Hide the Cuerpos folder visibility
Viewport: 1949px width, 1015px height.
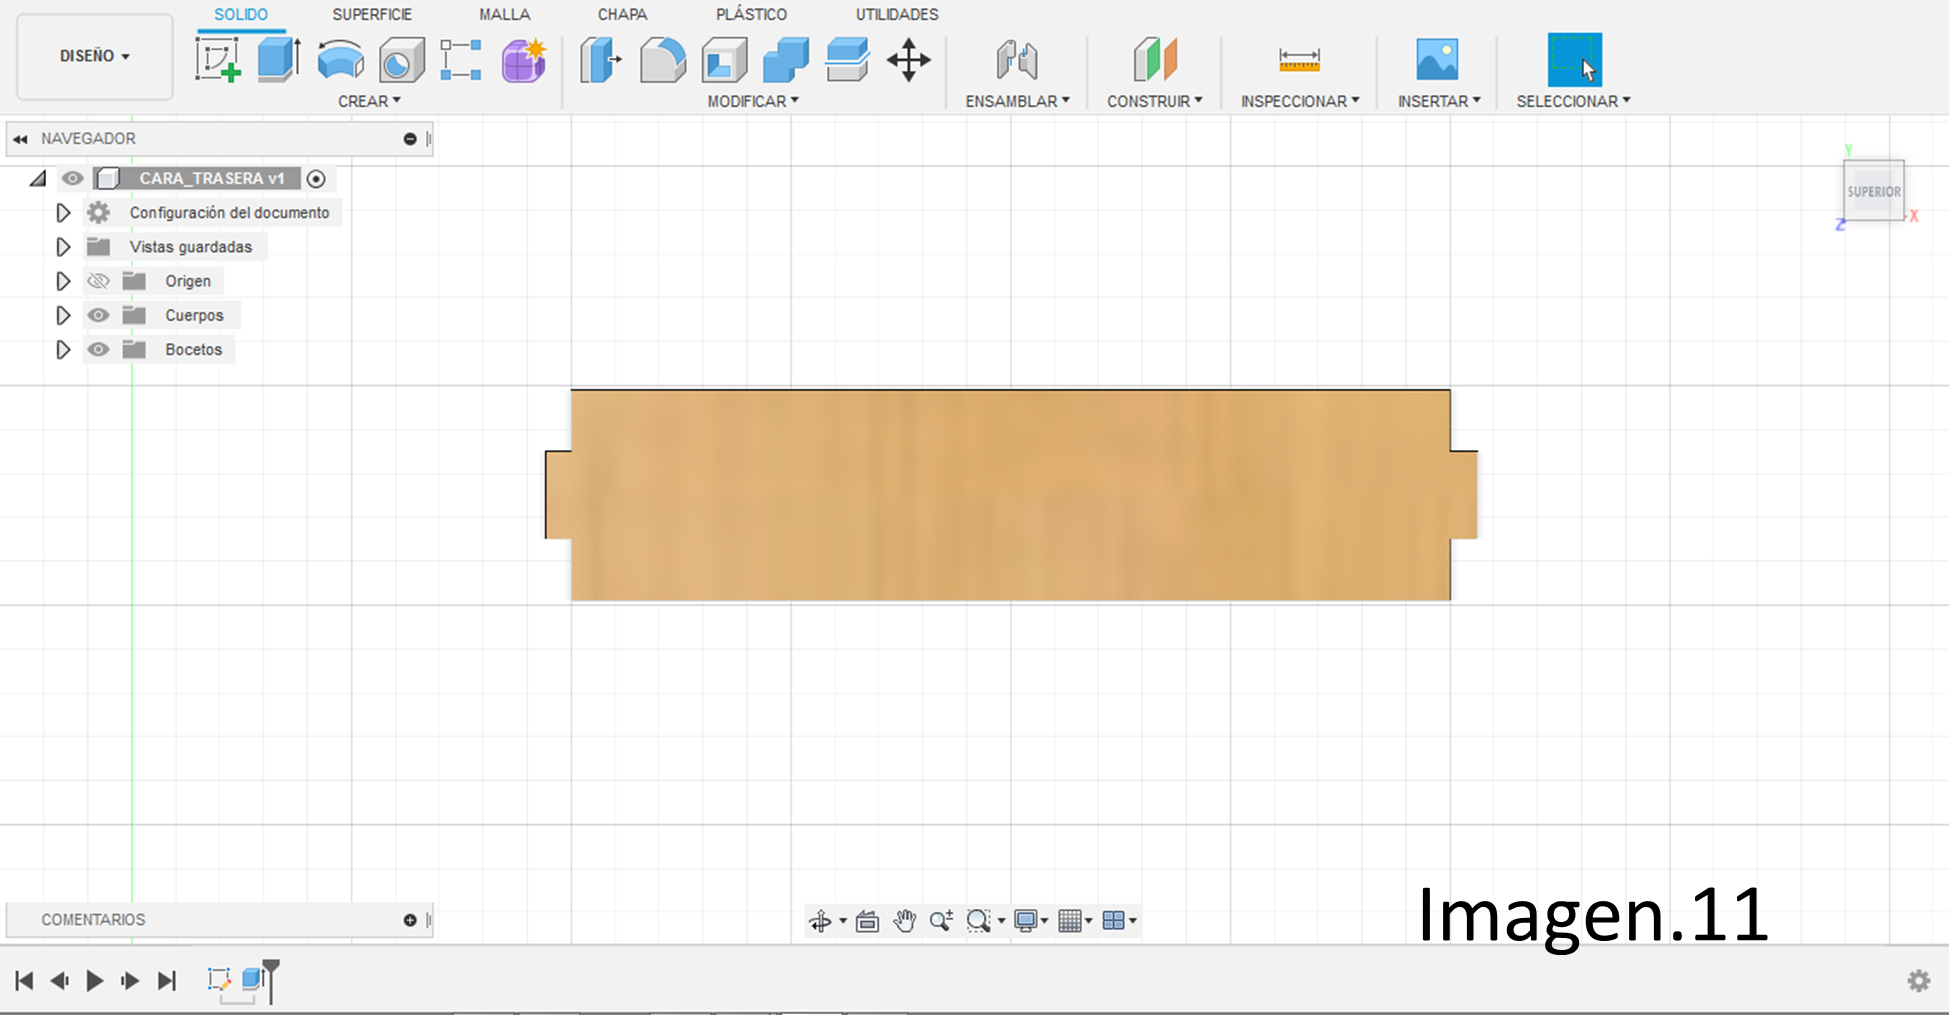tap(98, 315)
